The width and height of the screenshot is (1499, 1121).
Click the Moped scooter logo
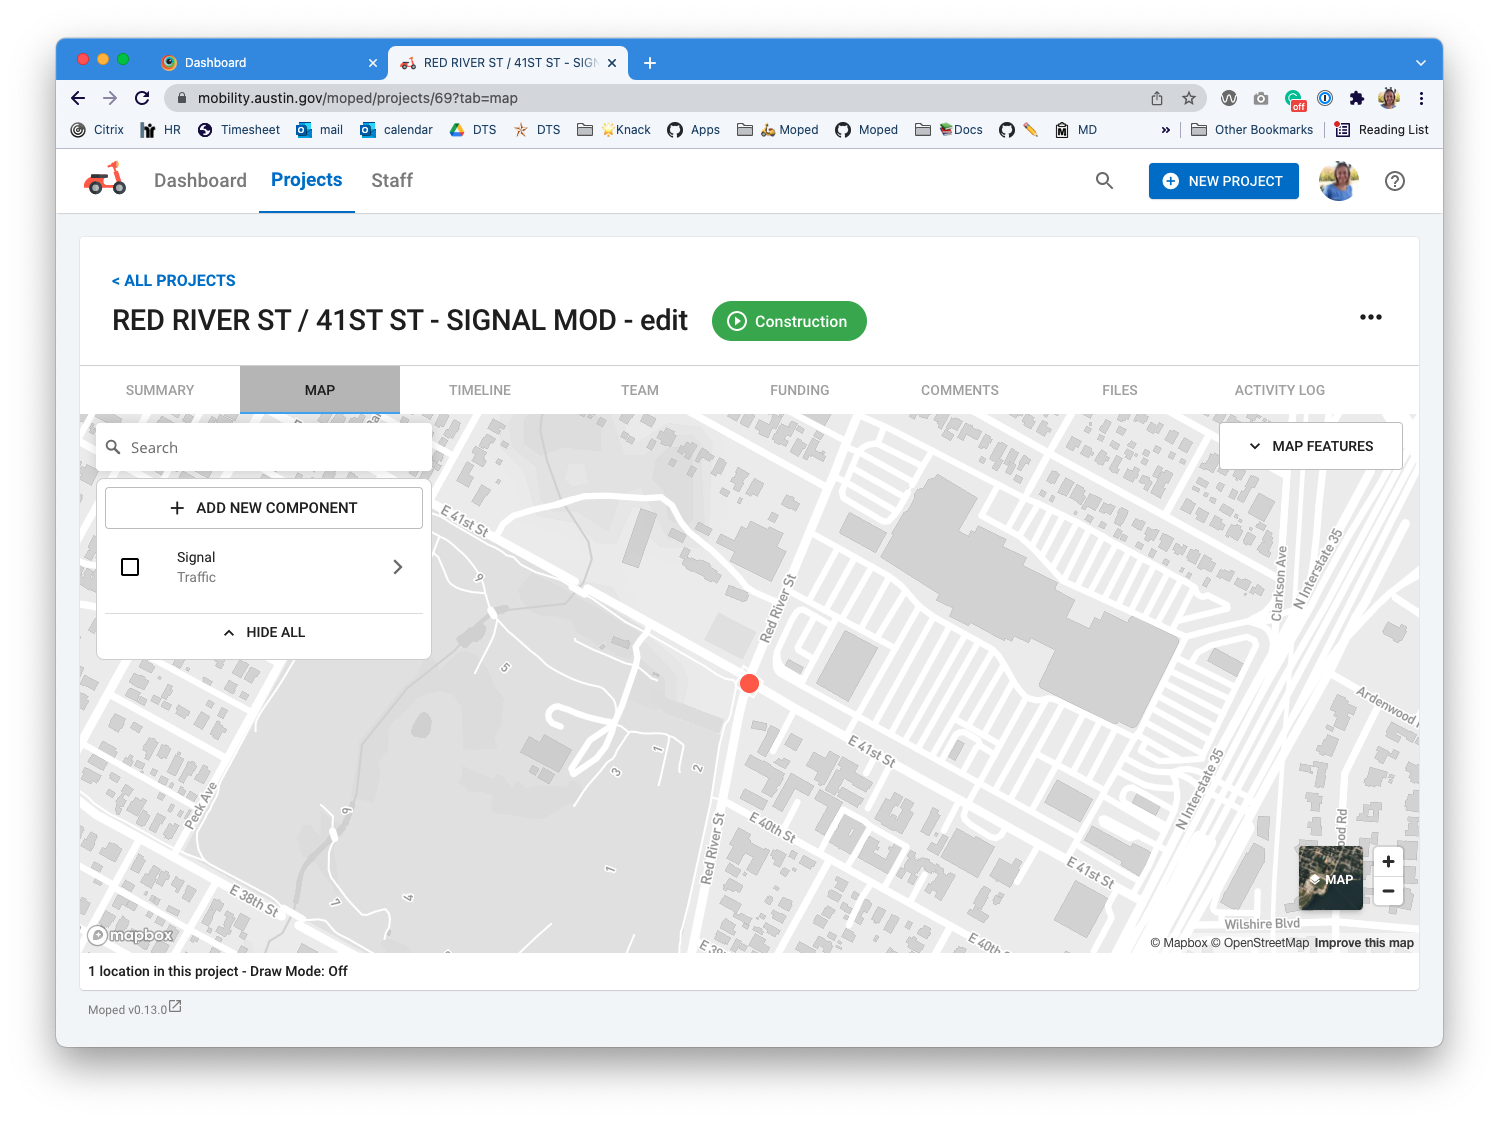point(106,179)
